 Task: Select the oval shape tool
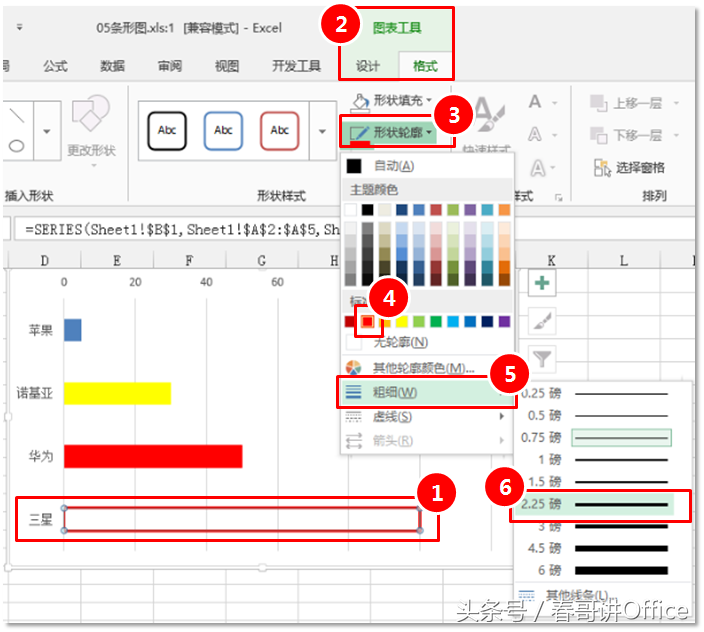[x=17, y=146]
